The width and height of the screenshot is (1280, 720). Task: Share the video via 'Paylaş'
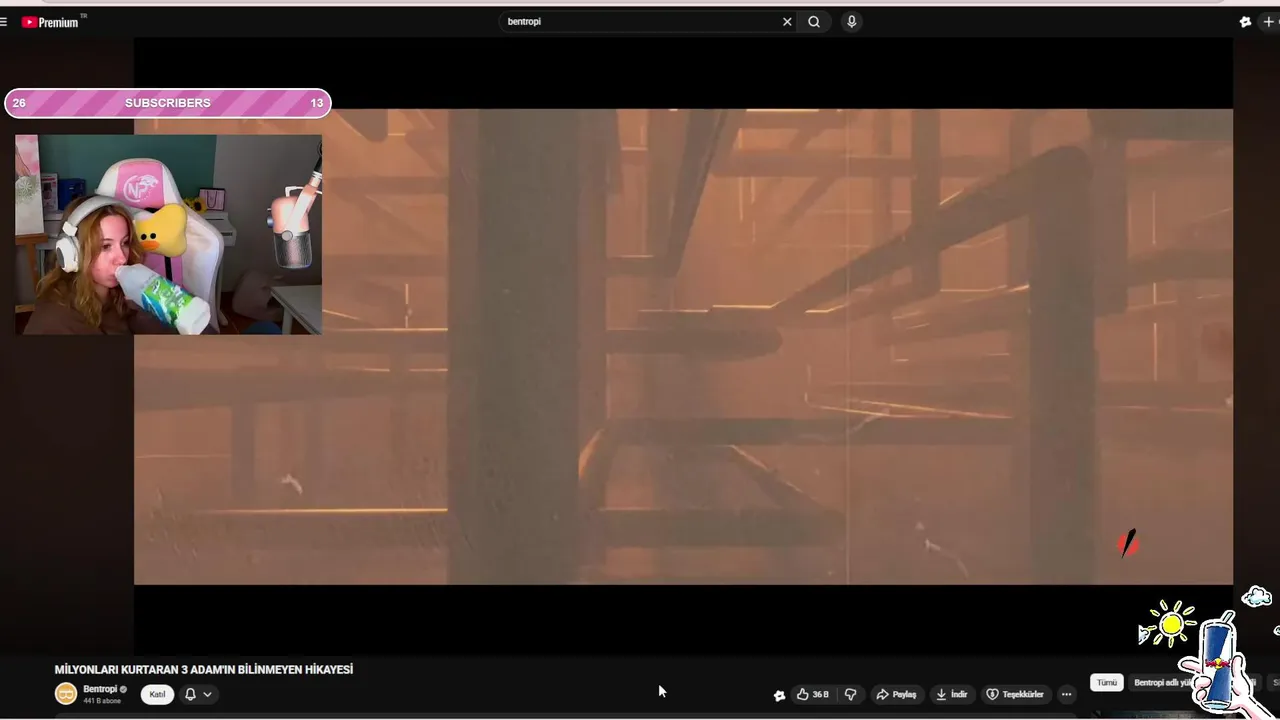point(896,694)
